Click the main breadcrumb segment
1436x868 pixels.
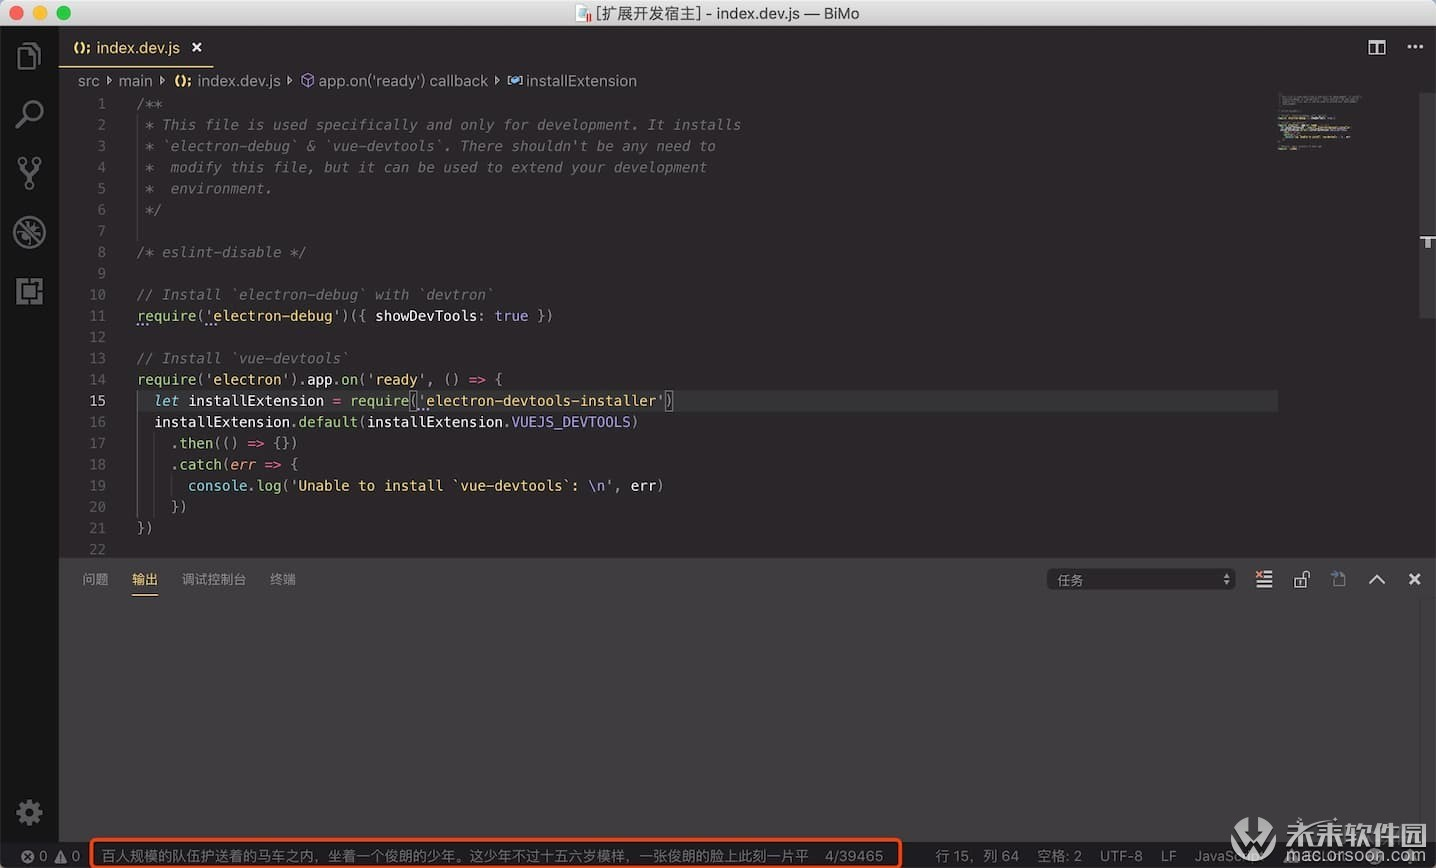[136, 81]
